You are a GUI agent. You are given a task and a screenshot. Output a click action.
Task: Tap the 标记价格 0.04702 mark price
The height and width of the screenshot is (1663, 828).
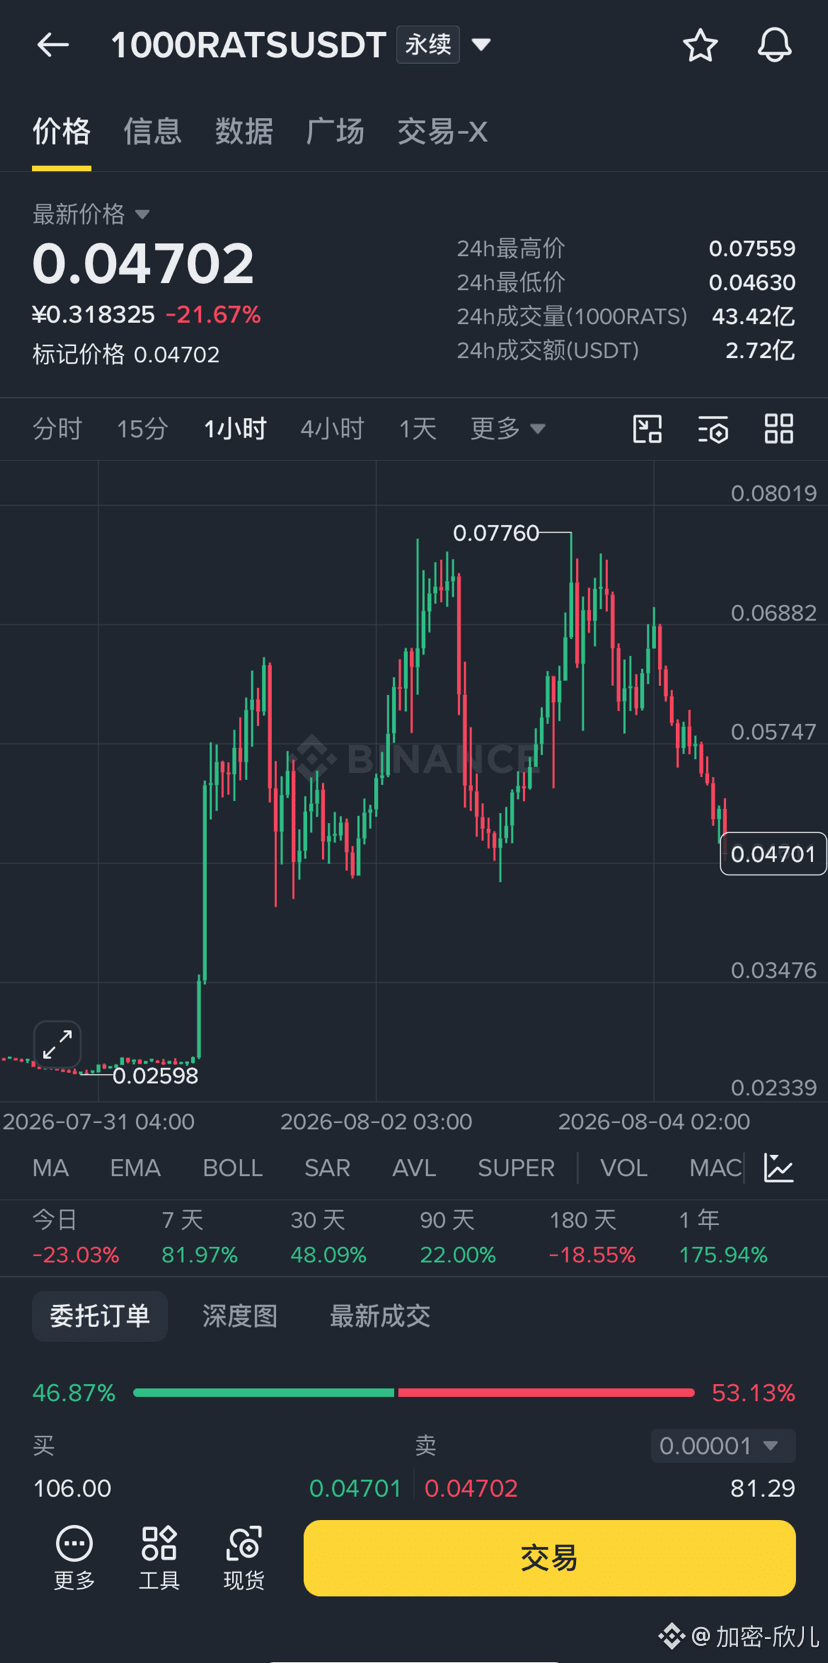pos(126,355)
